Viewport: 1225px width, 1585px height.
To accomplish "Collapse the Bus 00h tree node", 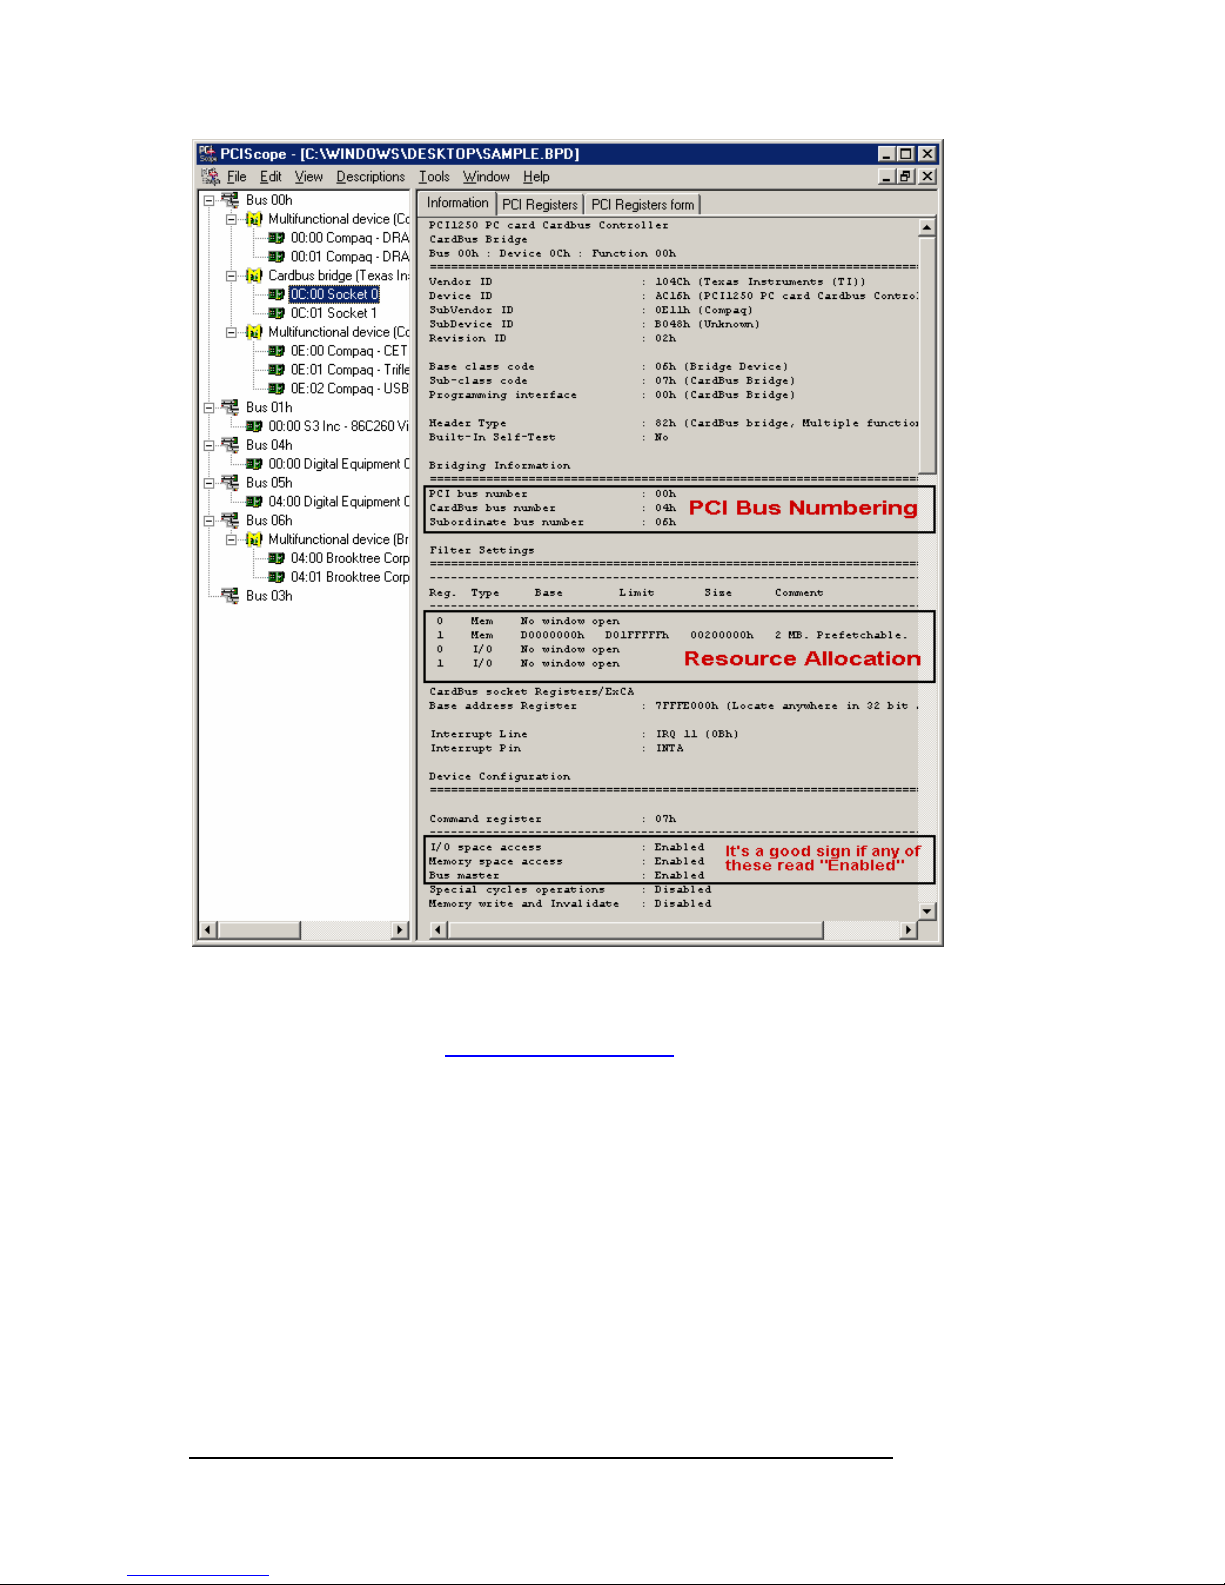I will coord(209,200).
